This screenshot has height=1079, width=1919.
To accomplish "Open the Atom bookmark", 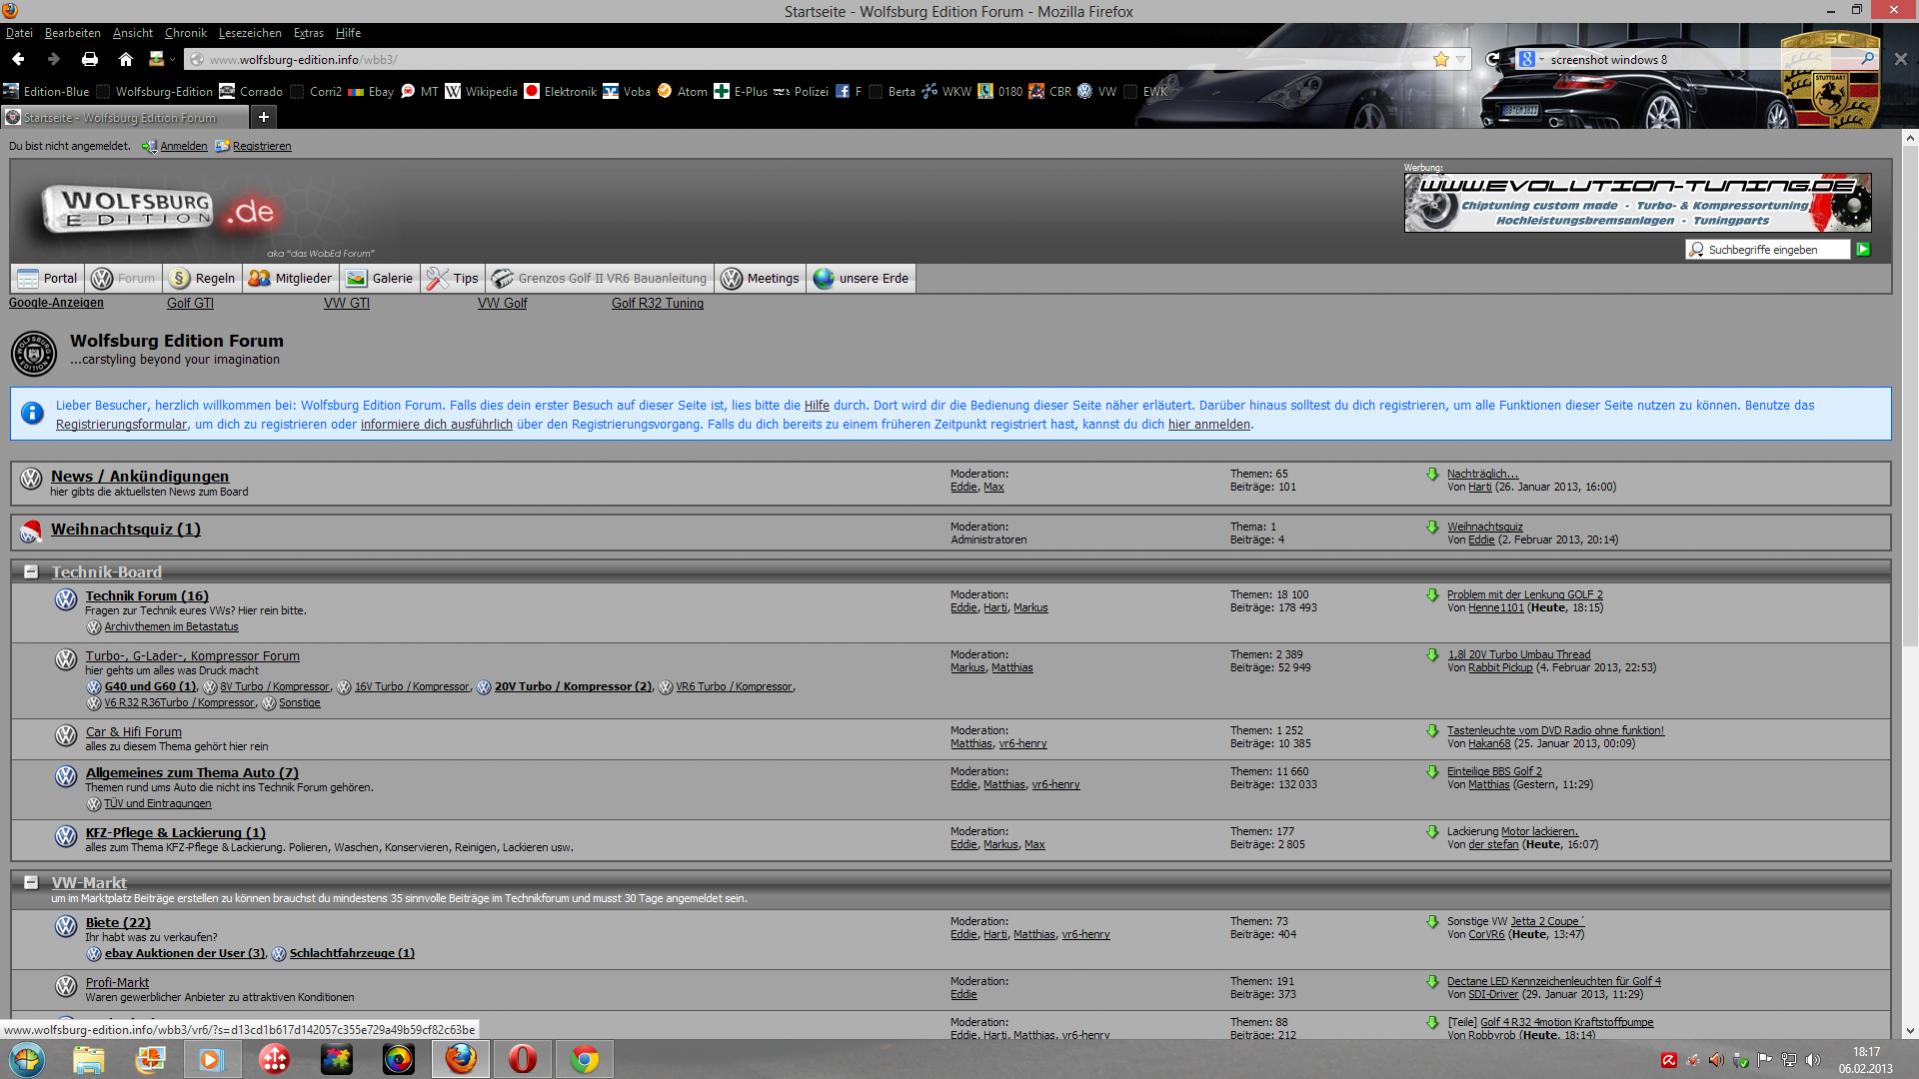I will click(682, 91).
